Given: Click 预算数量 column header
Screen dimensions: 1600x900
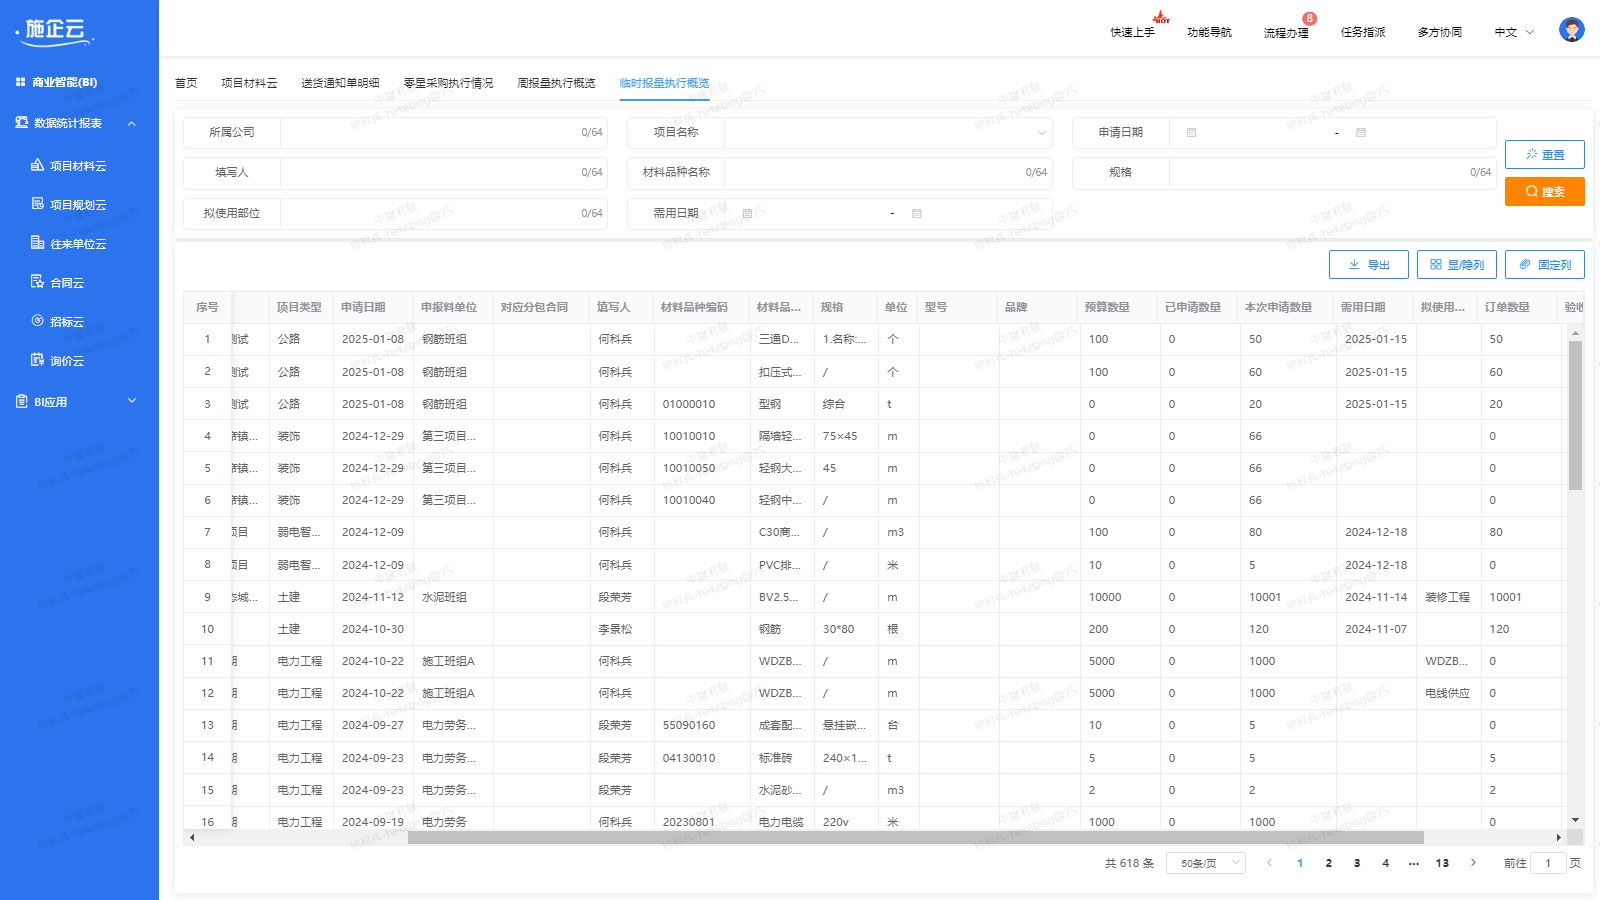Looking at the screenshot, I should (x=1117, y=308).
